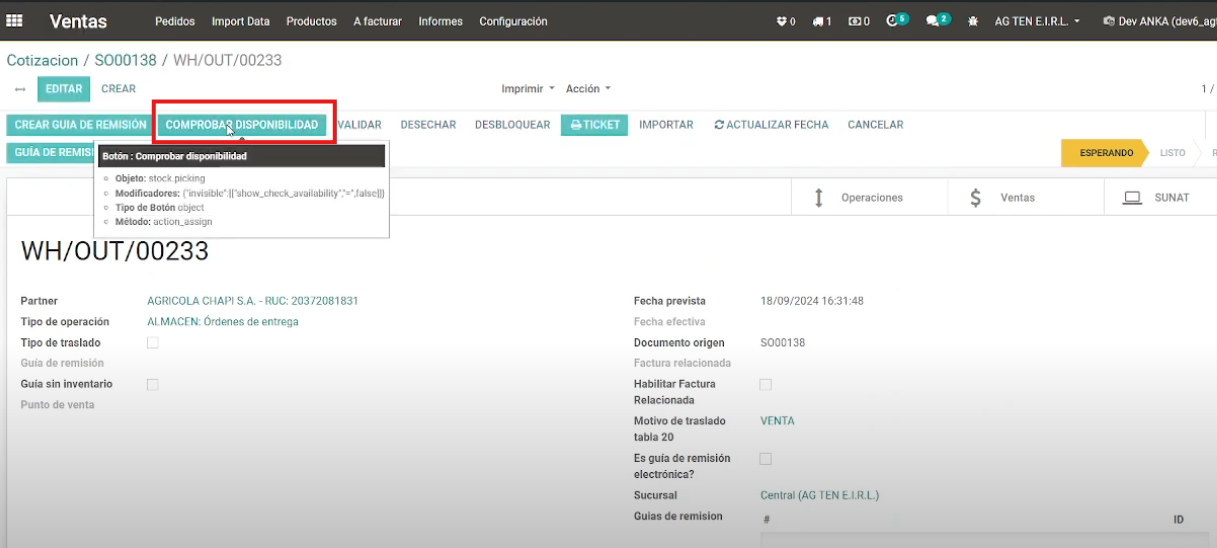Click COMPROBAR DISPONIBILIDAD button
This screenshot has width=1217, height=548.
click(242, 125)
